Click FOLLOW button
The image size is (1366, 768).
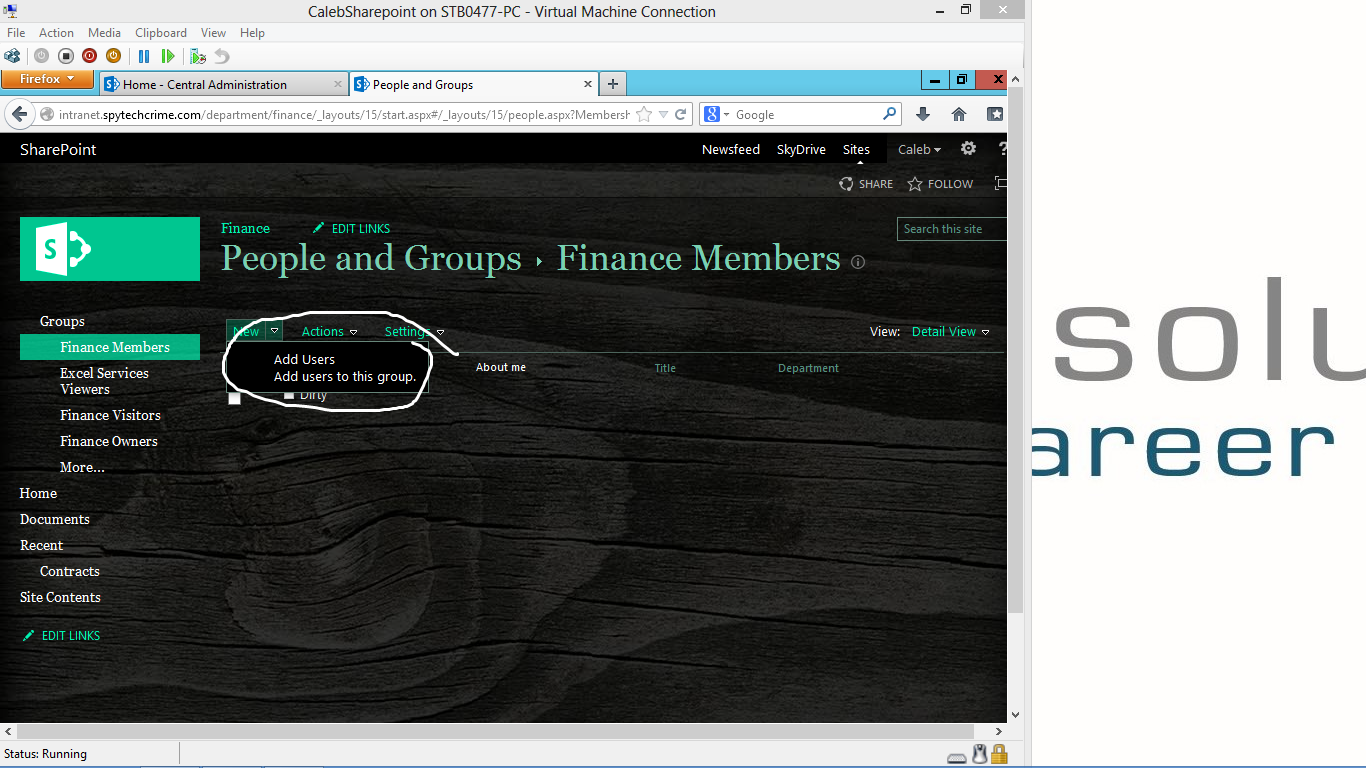[940, 184]
